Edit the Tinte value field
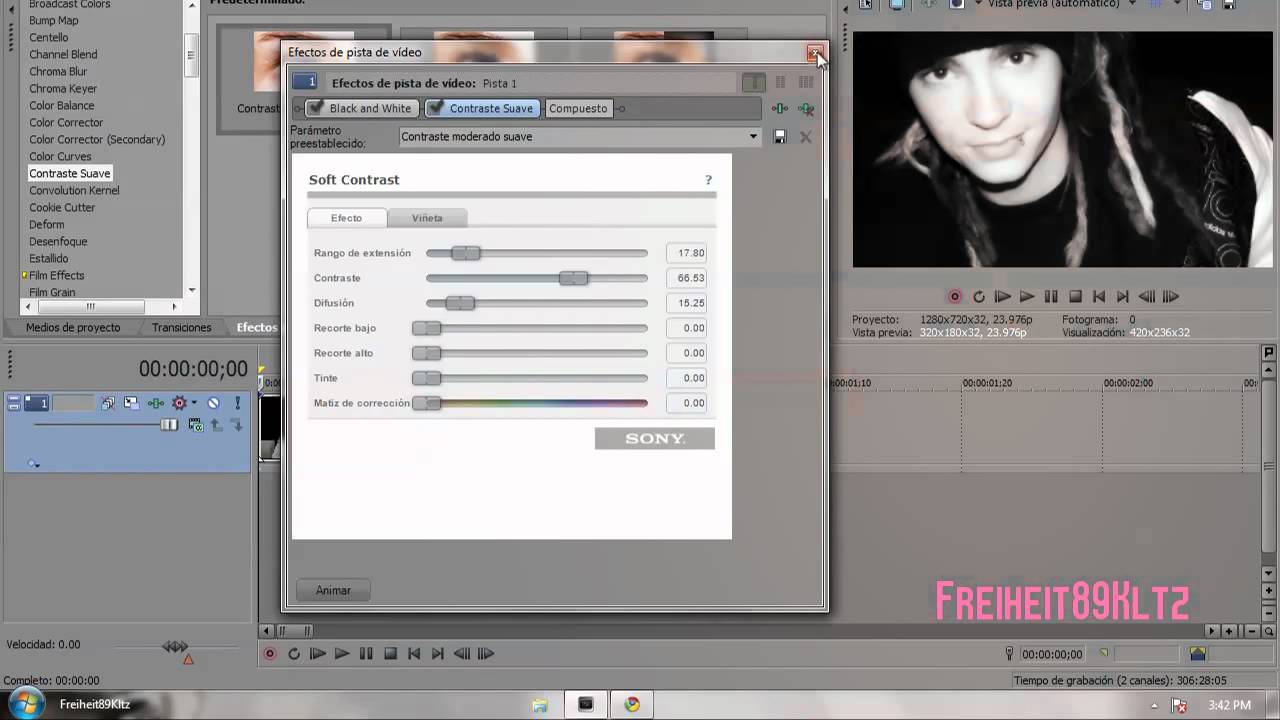This screenshot has height=720, width=1280. [x=686, y=378]
